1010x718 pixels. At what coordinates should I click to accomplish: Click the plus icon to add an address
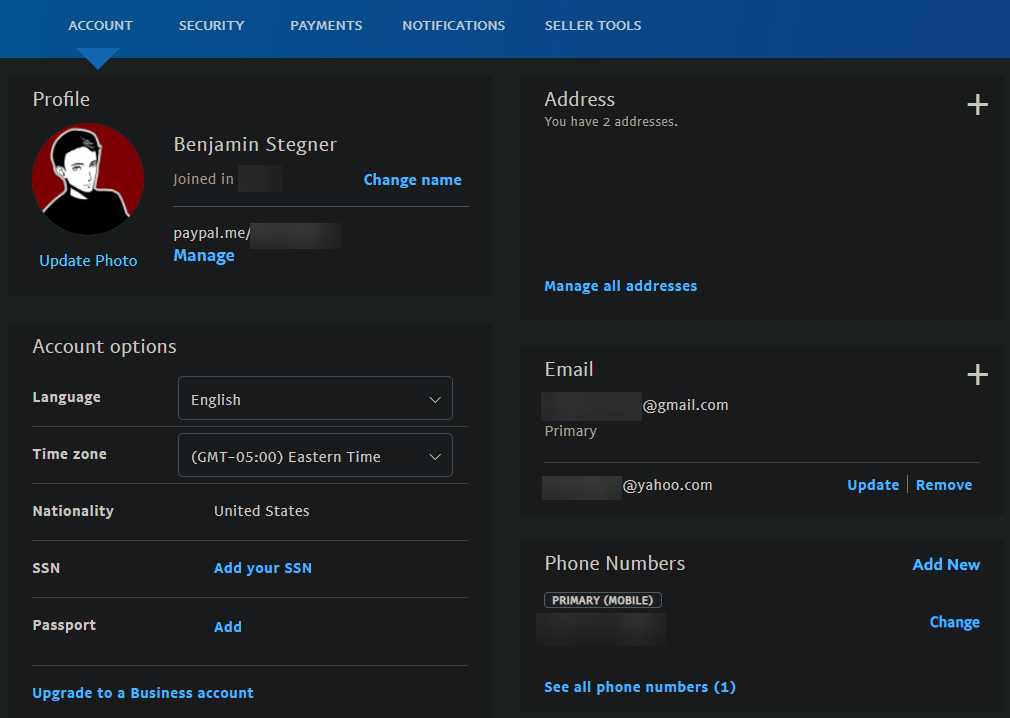977,104
